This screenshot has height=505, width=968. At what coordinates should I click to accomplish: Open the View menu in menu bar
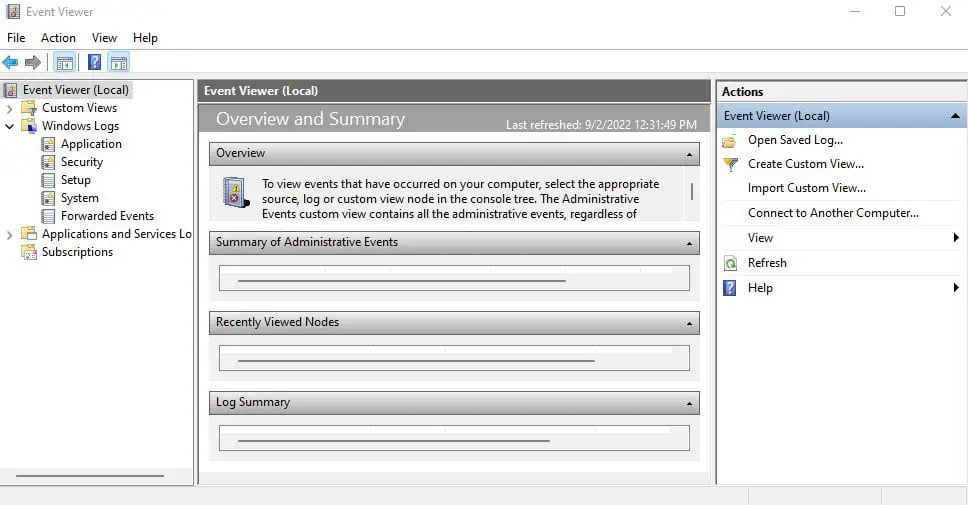pyautogui.click(x=104, y=38)
